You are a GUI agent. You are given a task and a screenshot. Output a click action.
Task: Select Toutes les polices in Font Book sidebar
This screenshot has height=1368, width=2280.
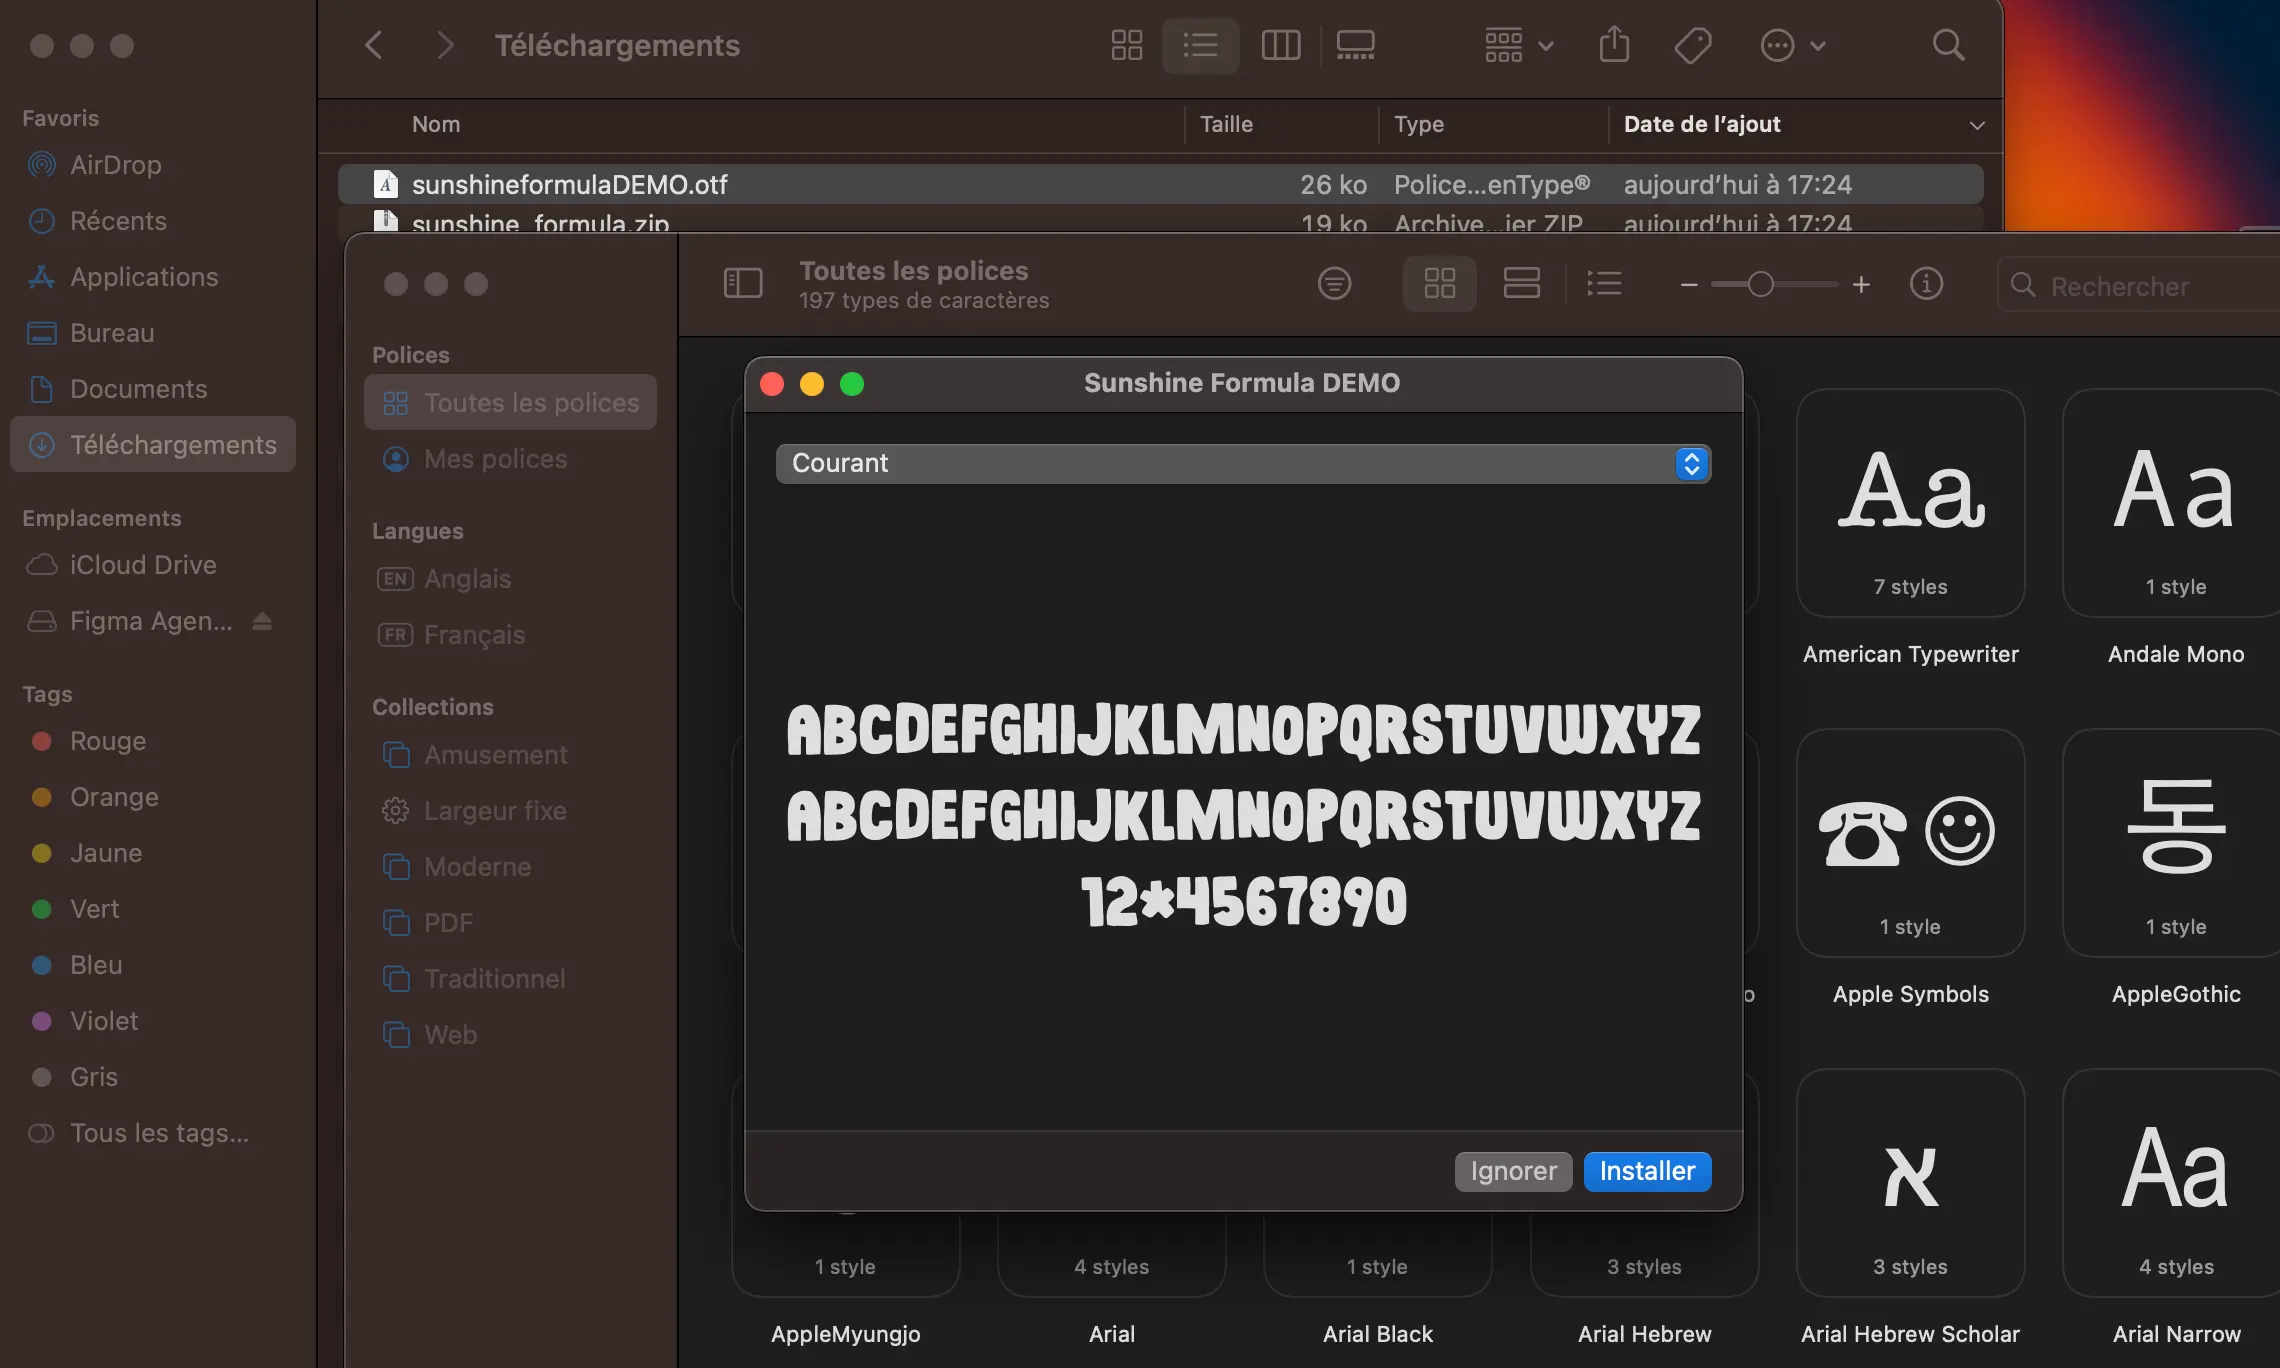(x=510, y=402)
